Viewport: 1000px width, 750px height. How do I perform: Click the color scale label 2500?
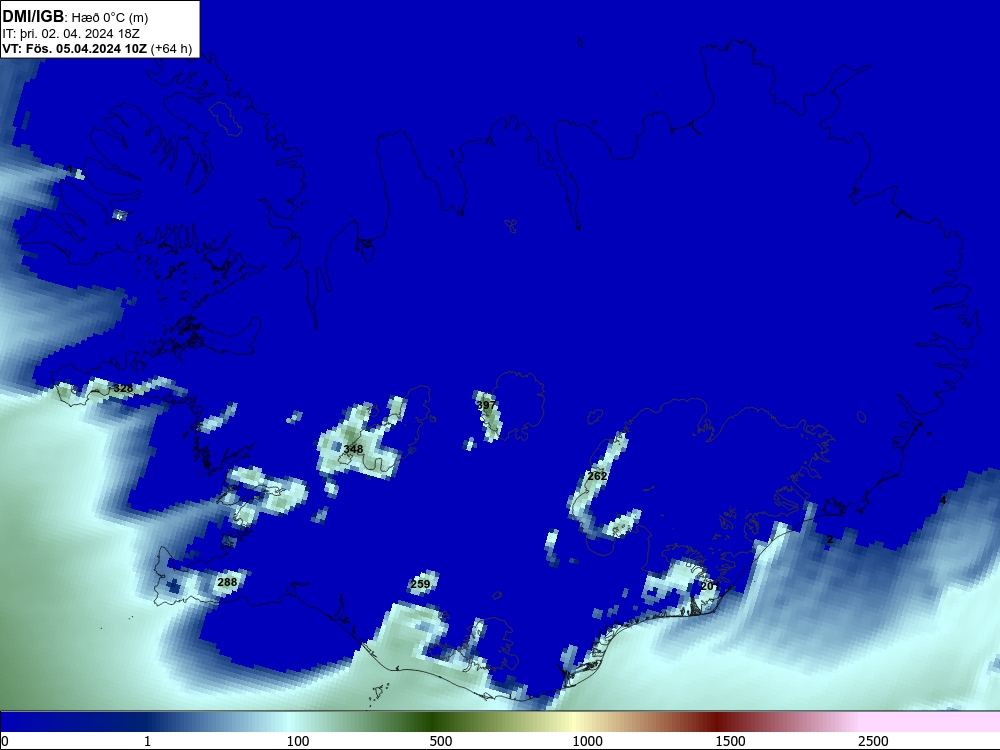[873, 741]
